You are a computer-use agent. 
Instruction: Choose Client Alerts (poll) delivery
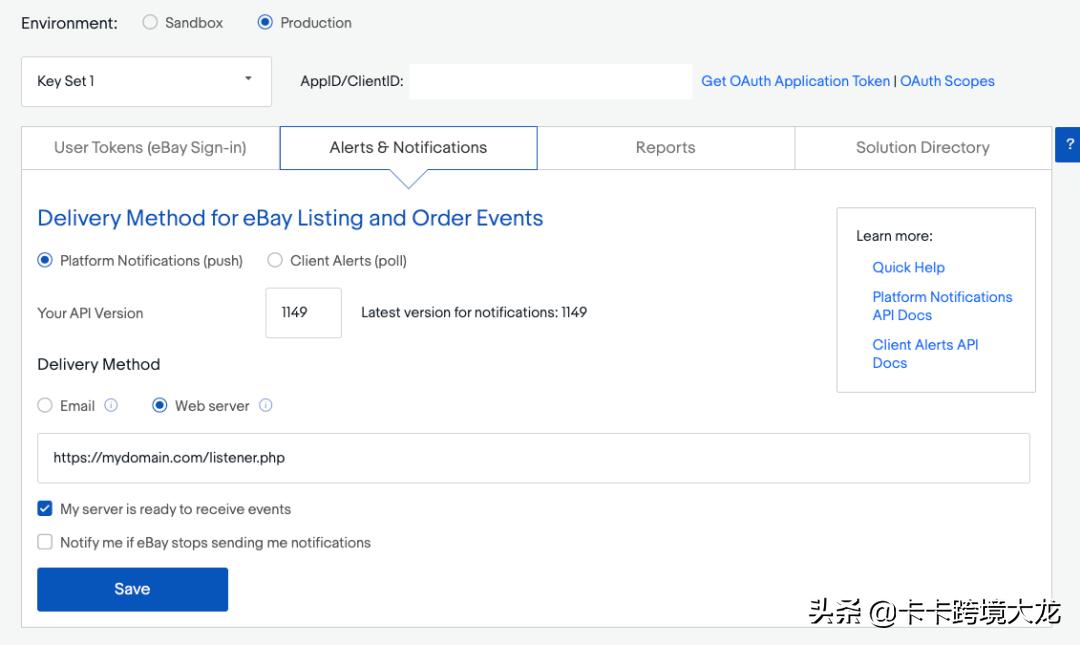275,261
